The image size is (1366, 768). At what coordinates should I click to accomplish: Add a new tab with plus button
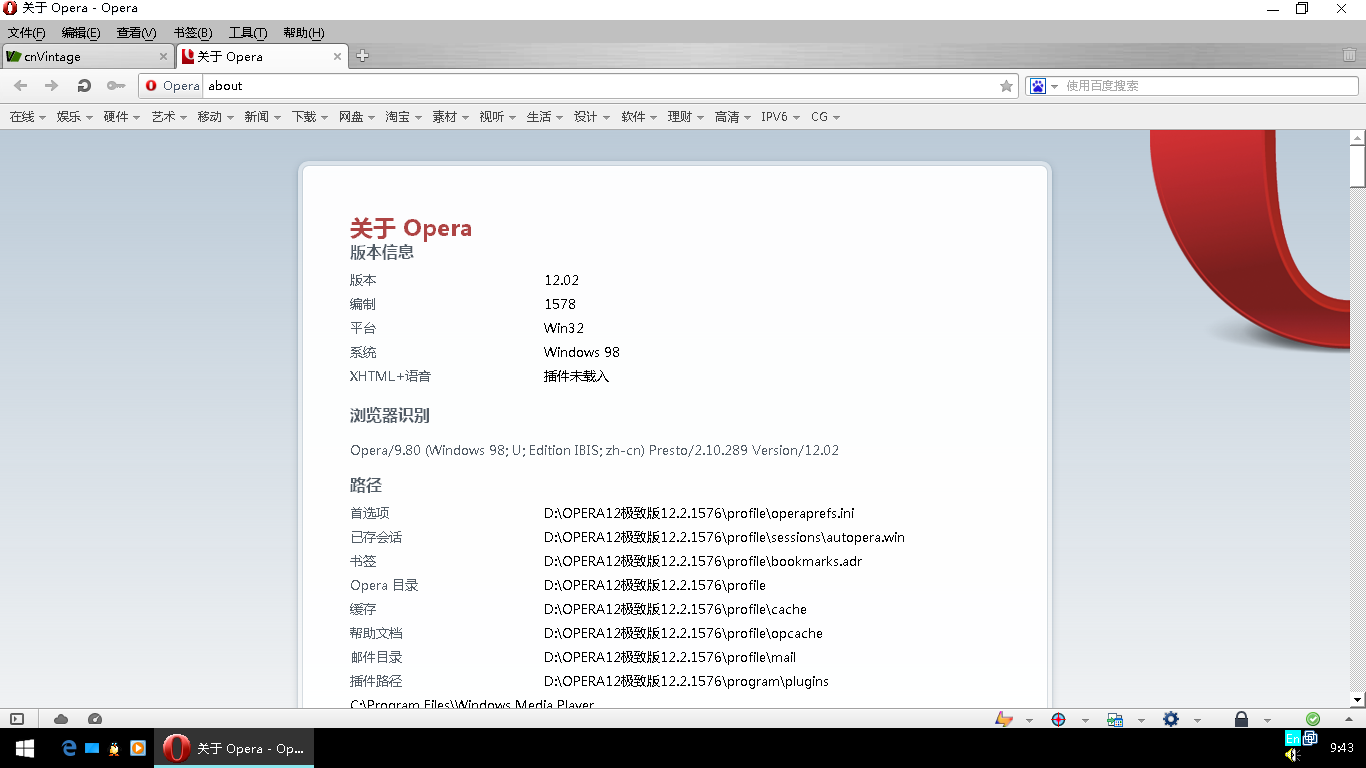pos(362,56)
